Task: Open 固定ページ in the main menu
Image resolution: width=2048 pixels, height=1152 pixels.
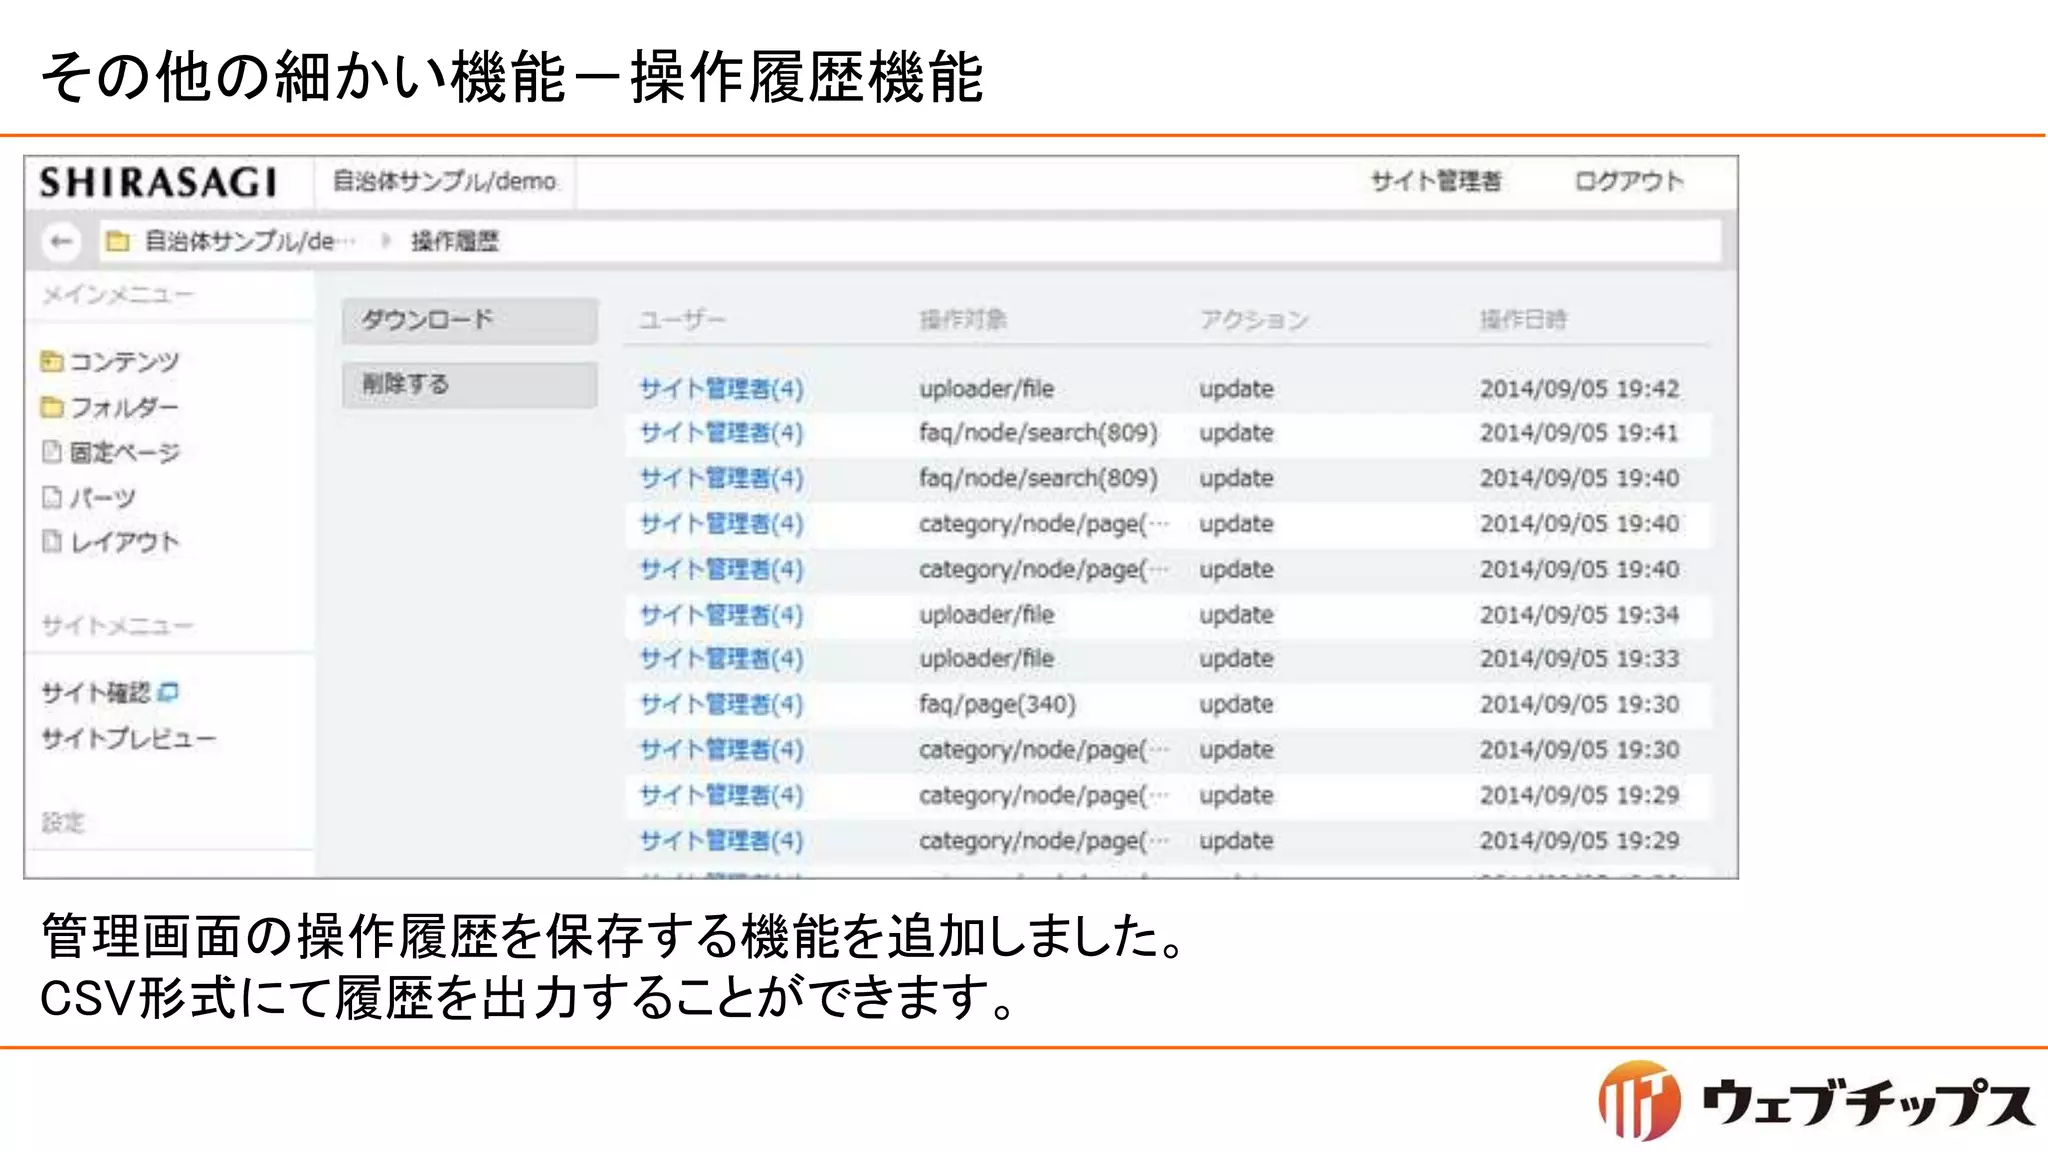Action: coord(124,452)
